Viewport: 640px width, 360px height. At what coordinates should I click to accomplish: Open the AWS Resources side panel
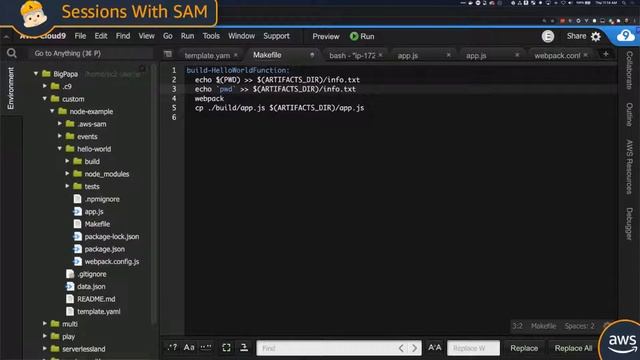click(629, 167)
